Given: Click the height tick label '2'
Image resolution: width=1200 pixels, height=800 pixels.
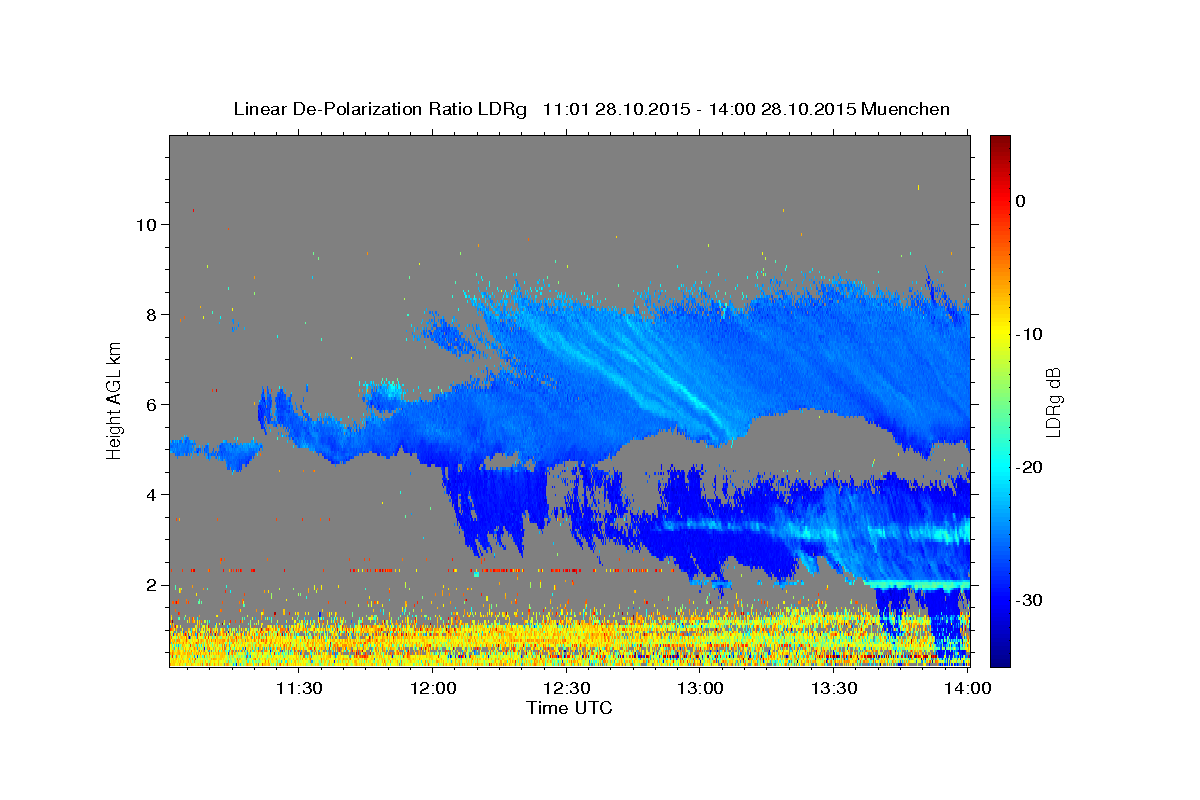Looking at the screenshot, I should coord(152,584).
